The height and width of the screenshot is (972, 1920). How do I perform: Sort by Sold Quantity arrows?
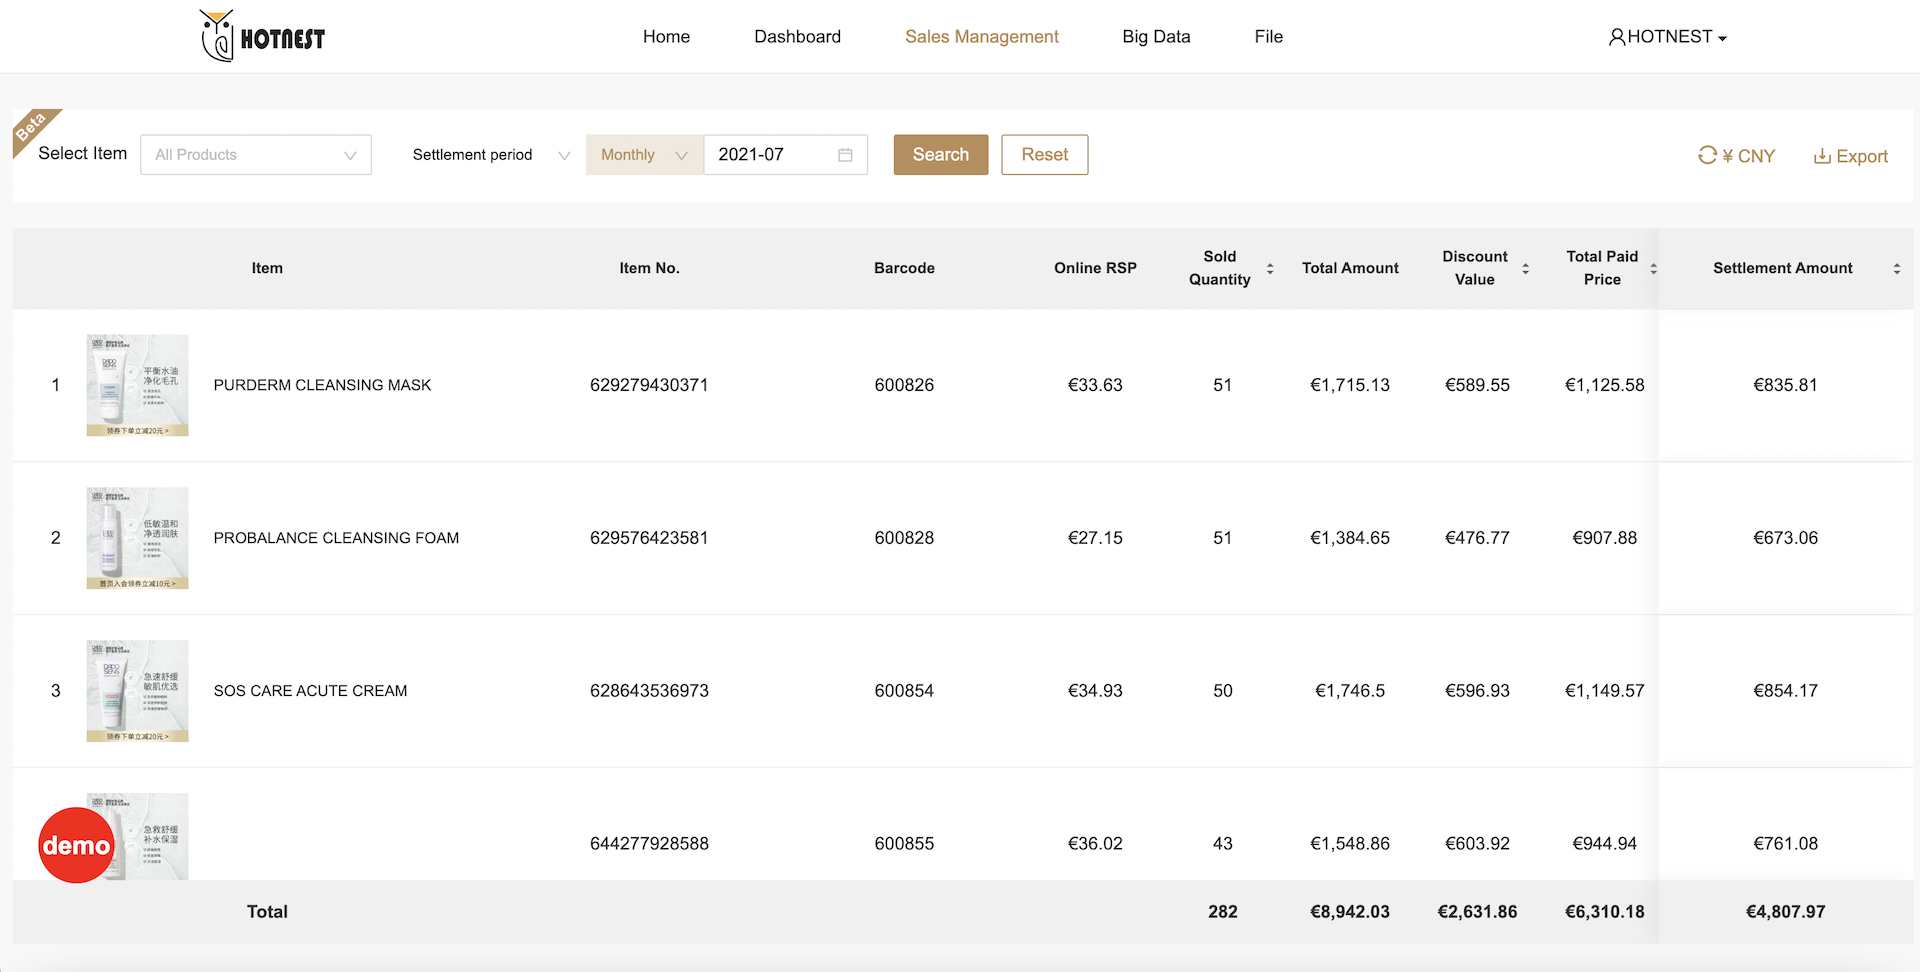coord(1270,268)
